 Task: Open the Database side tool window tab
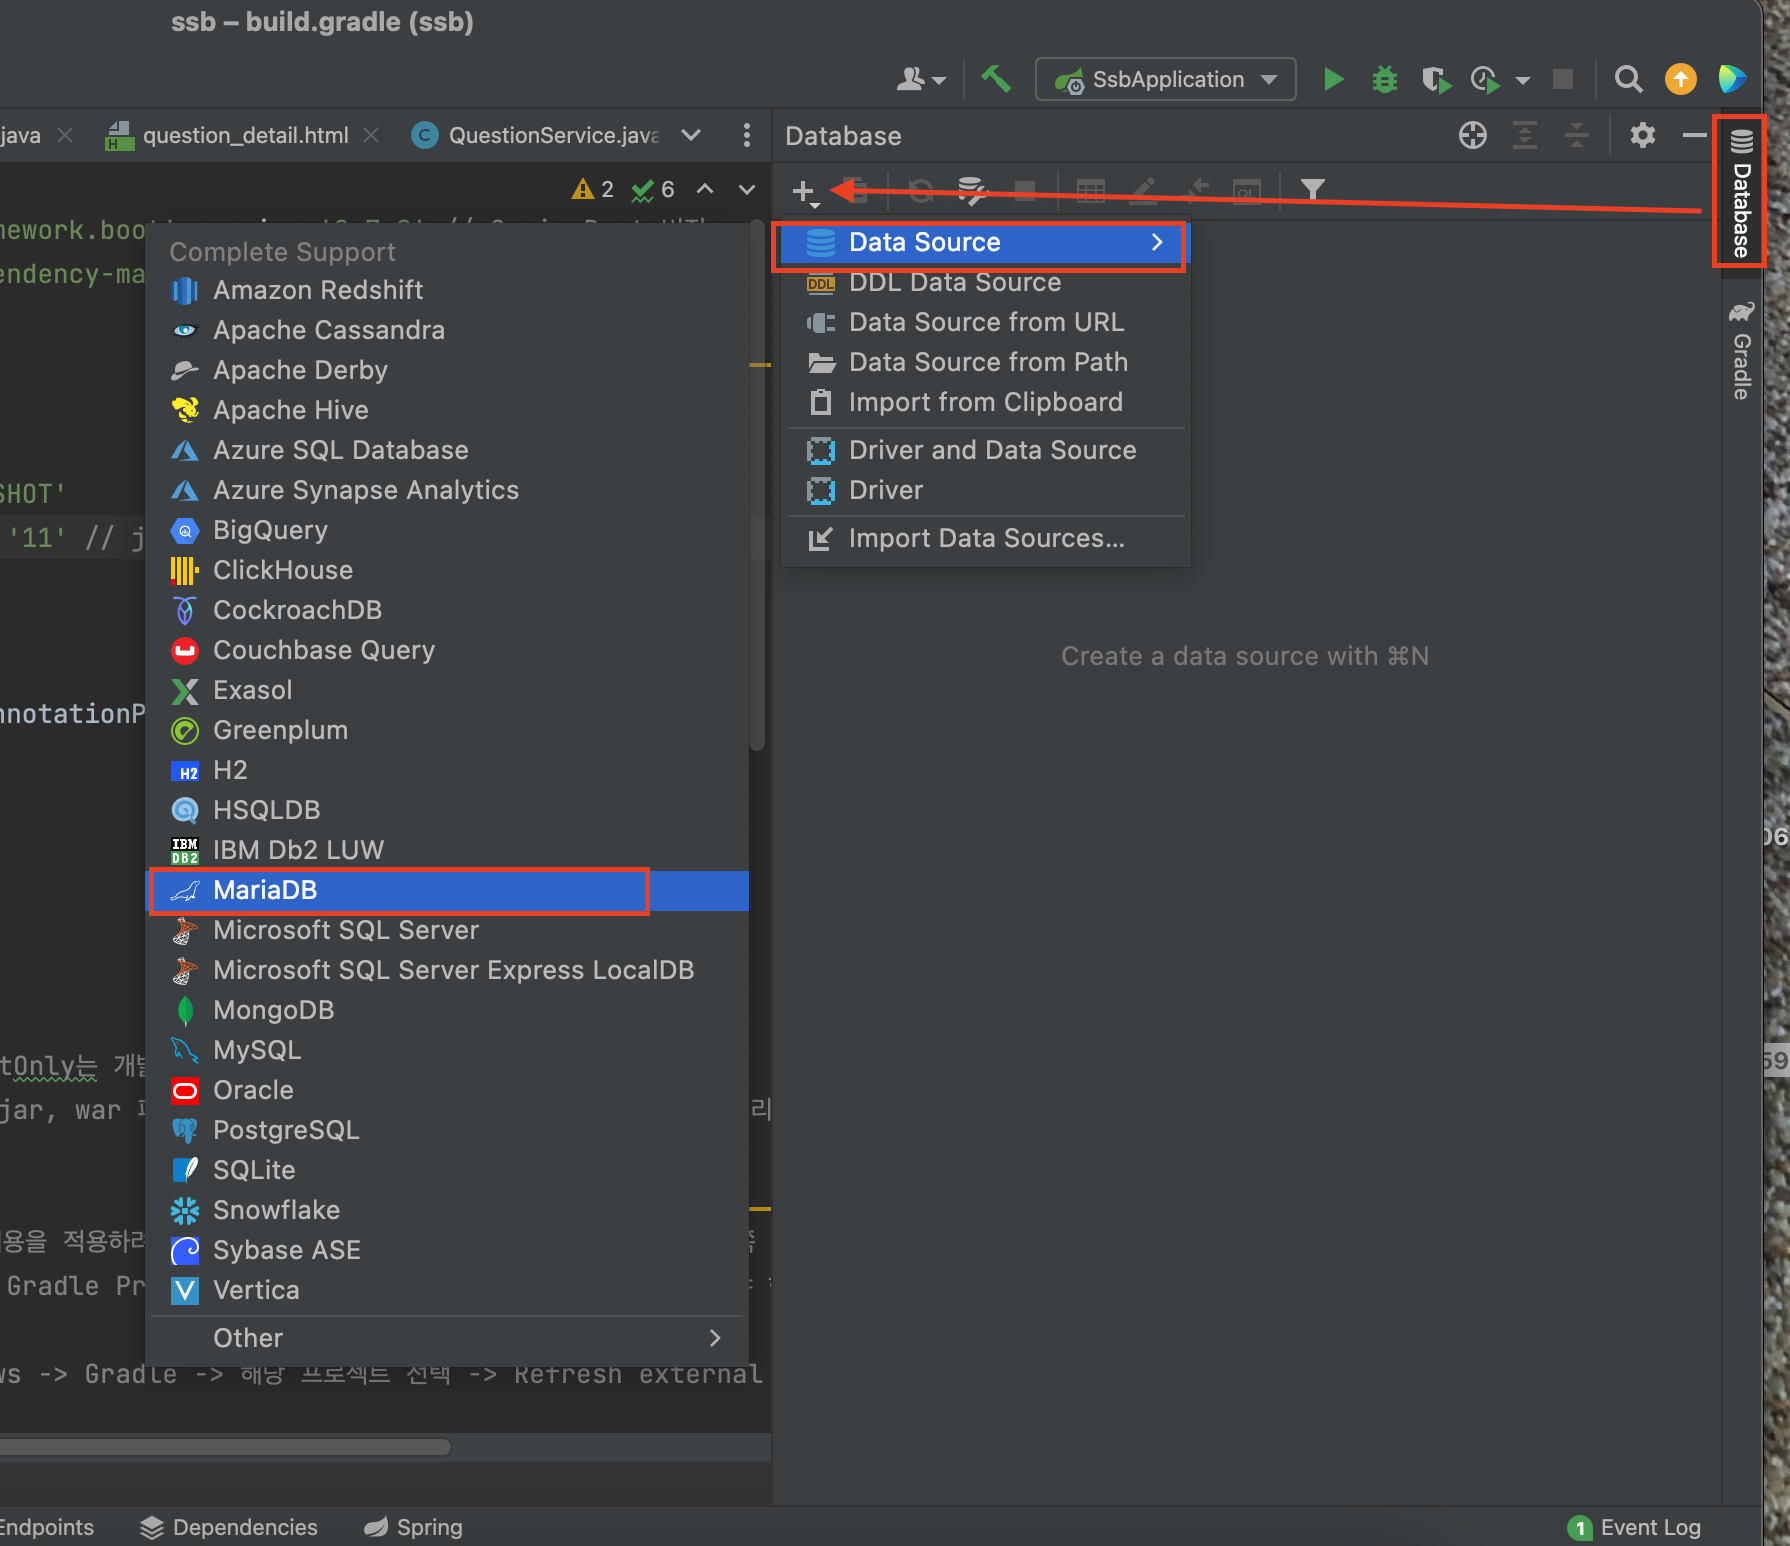point(1741,193)
